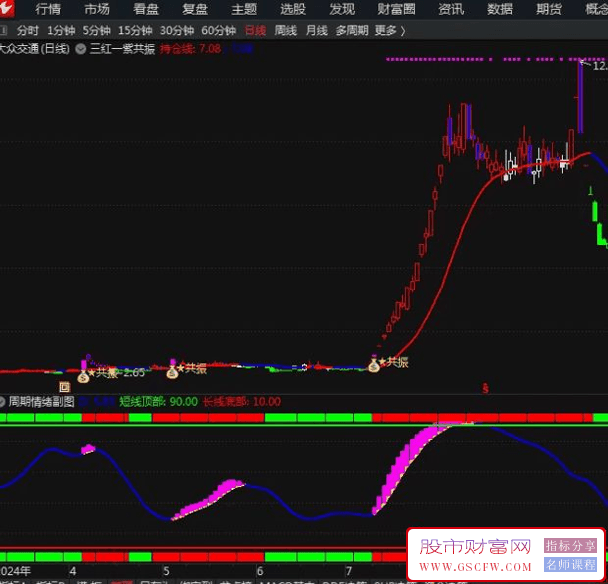Open the 行情 menu
The width and height of the screenshot is (608, 584).
tap(48, 9)
